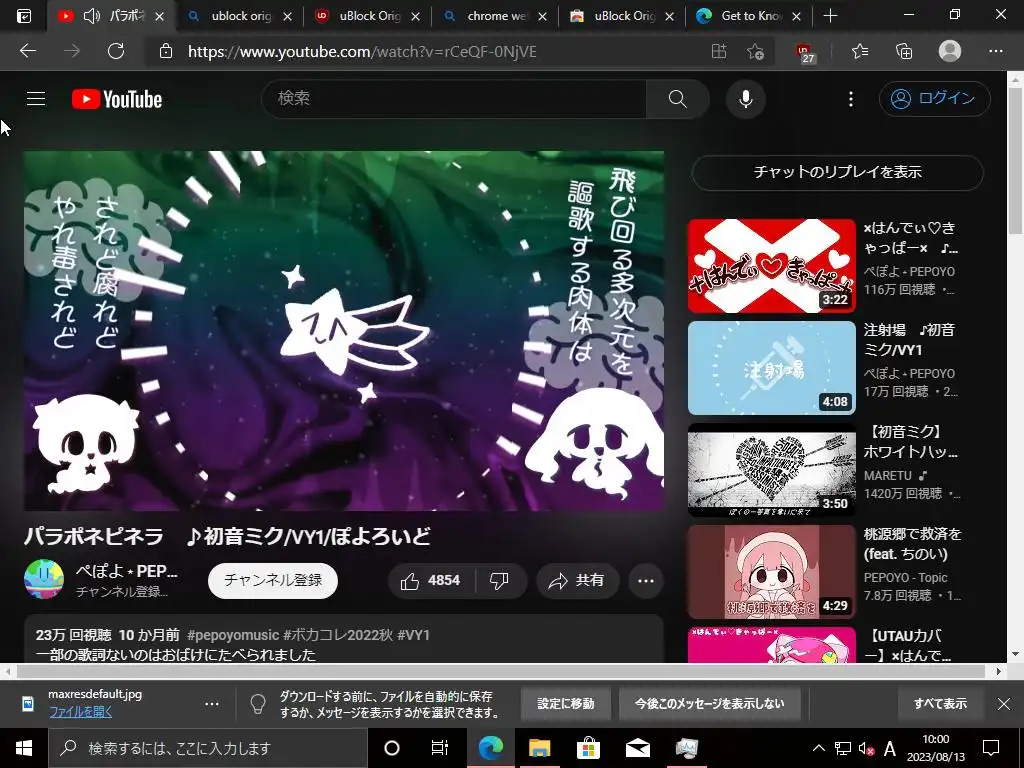This screenshot has height=768, width=1024.
Task: Go back with browser back arrow
Action: [28, 51]
